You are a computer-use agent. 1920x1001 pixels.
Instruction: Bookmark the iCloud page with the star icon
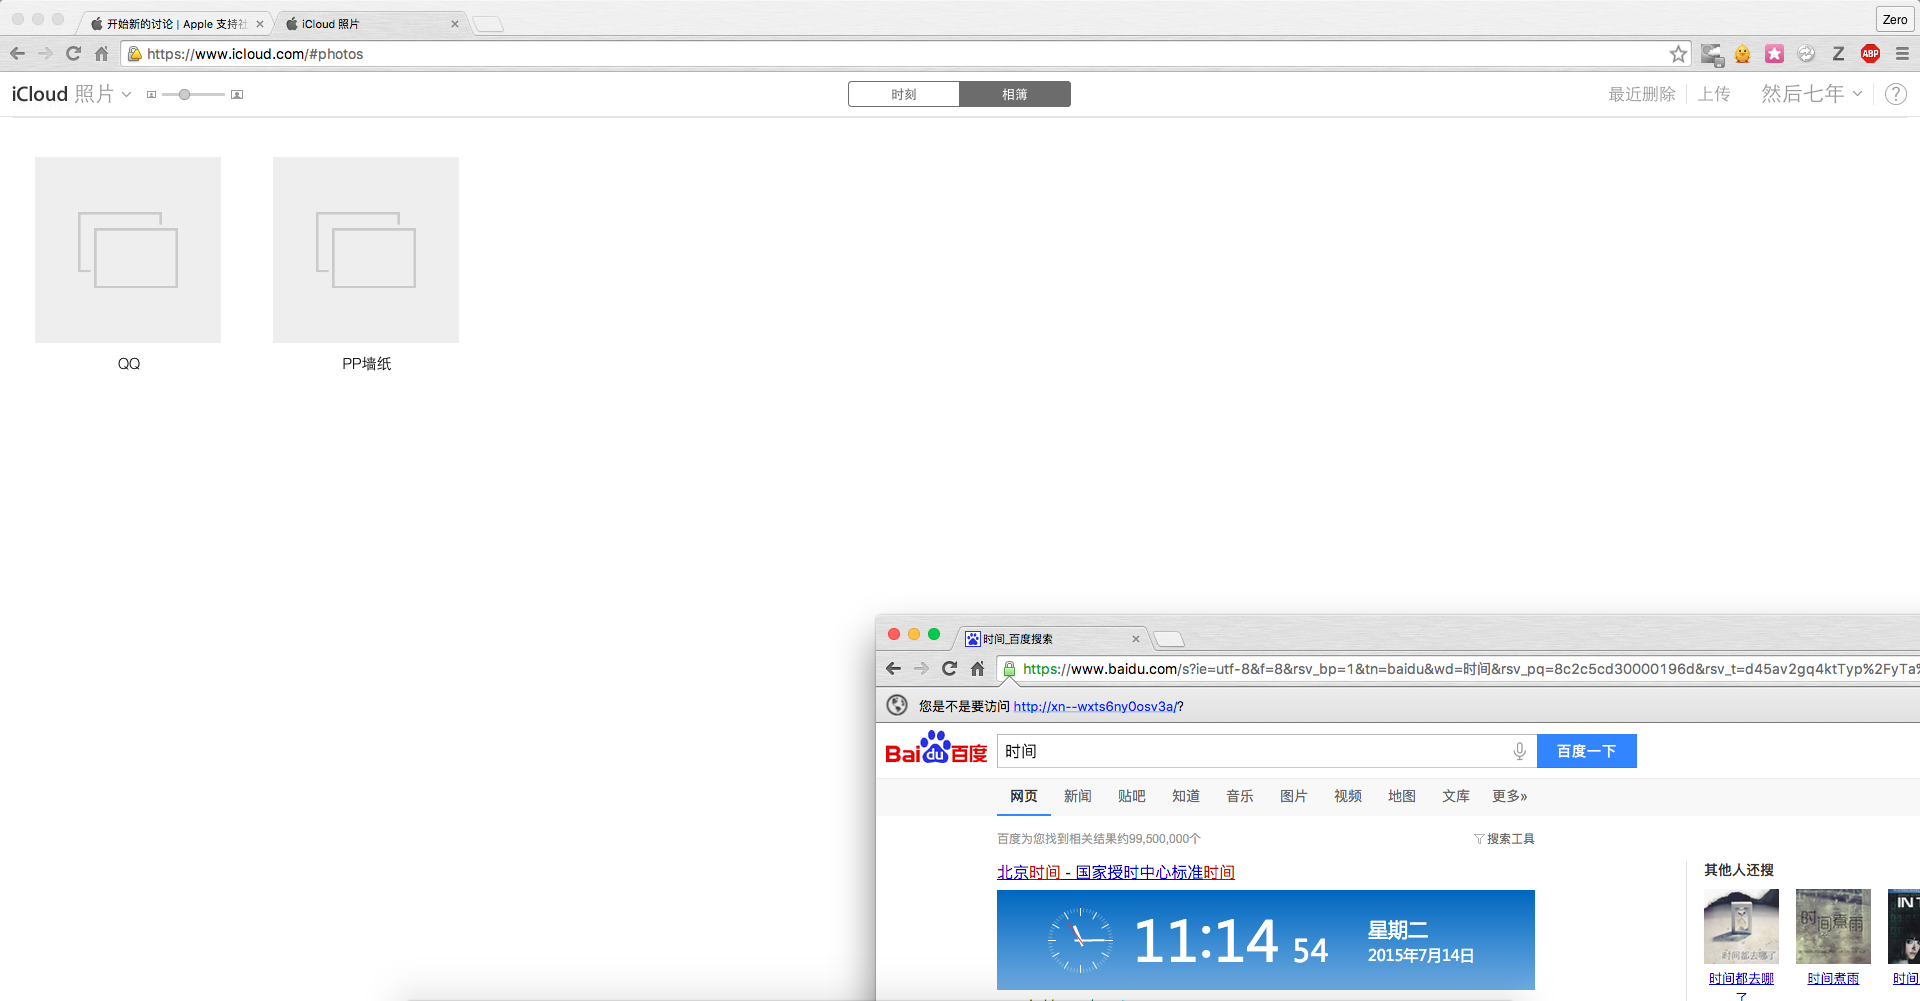pyautogui.click(x=1678, y=54)
